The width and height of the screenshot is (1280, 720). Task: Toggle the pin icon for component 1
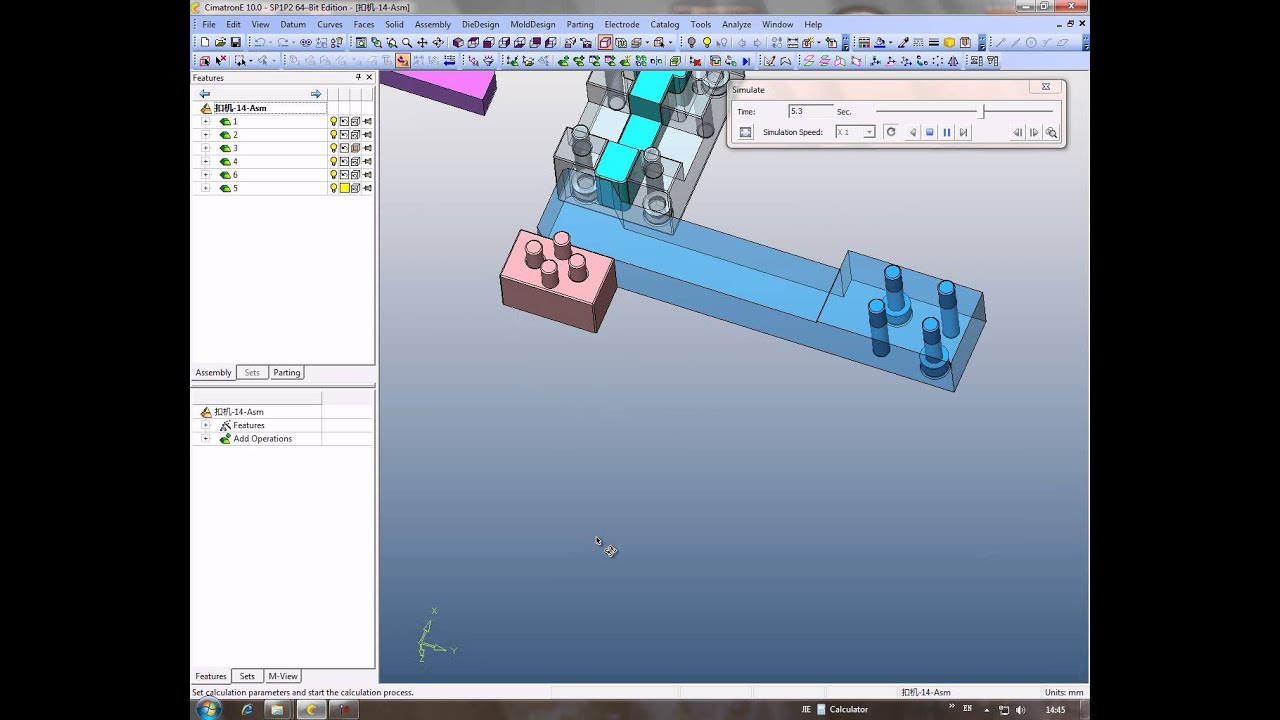(367, 121)
